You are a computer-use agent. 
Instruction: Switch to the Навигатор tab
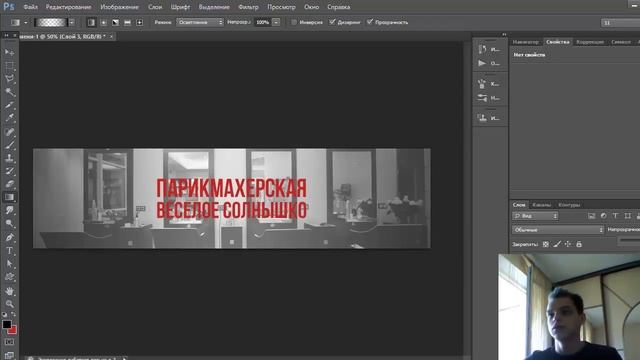coord(526,42)
